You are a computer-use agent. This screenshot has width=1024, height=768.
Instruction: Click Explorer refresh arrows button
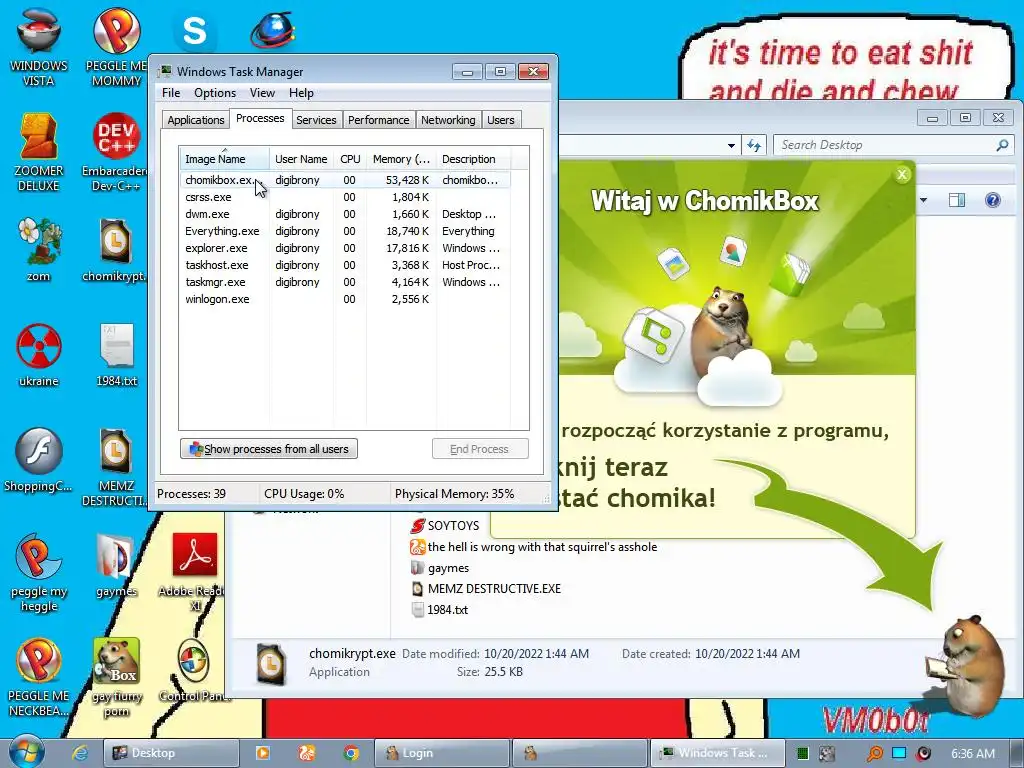(x=754, y=145)
